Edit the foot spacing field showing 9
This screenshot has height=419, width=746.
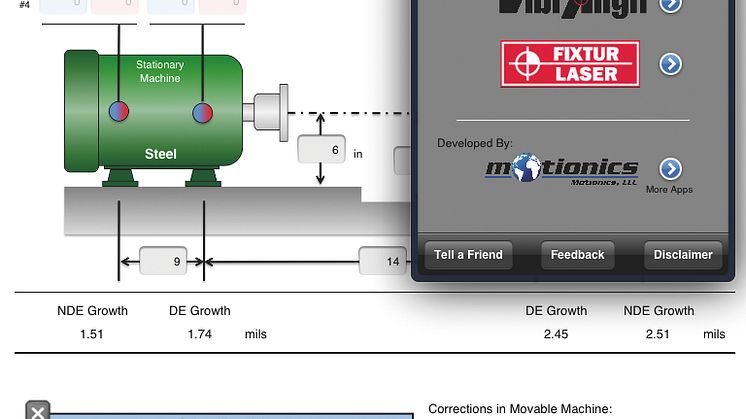pos(164,262)
